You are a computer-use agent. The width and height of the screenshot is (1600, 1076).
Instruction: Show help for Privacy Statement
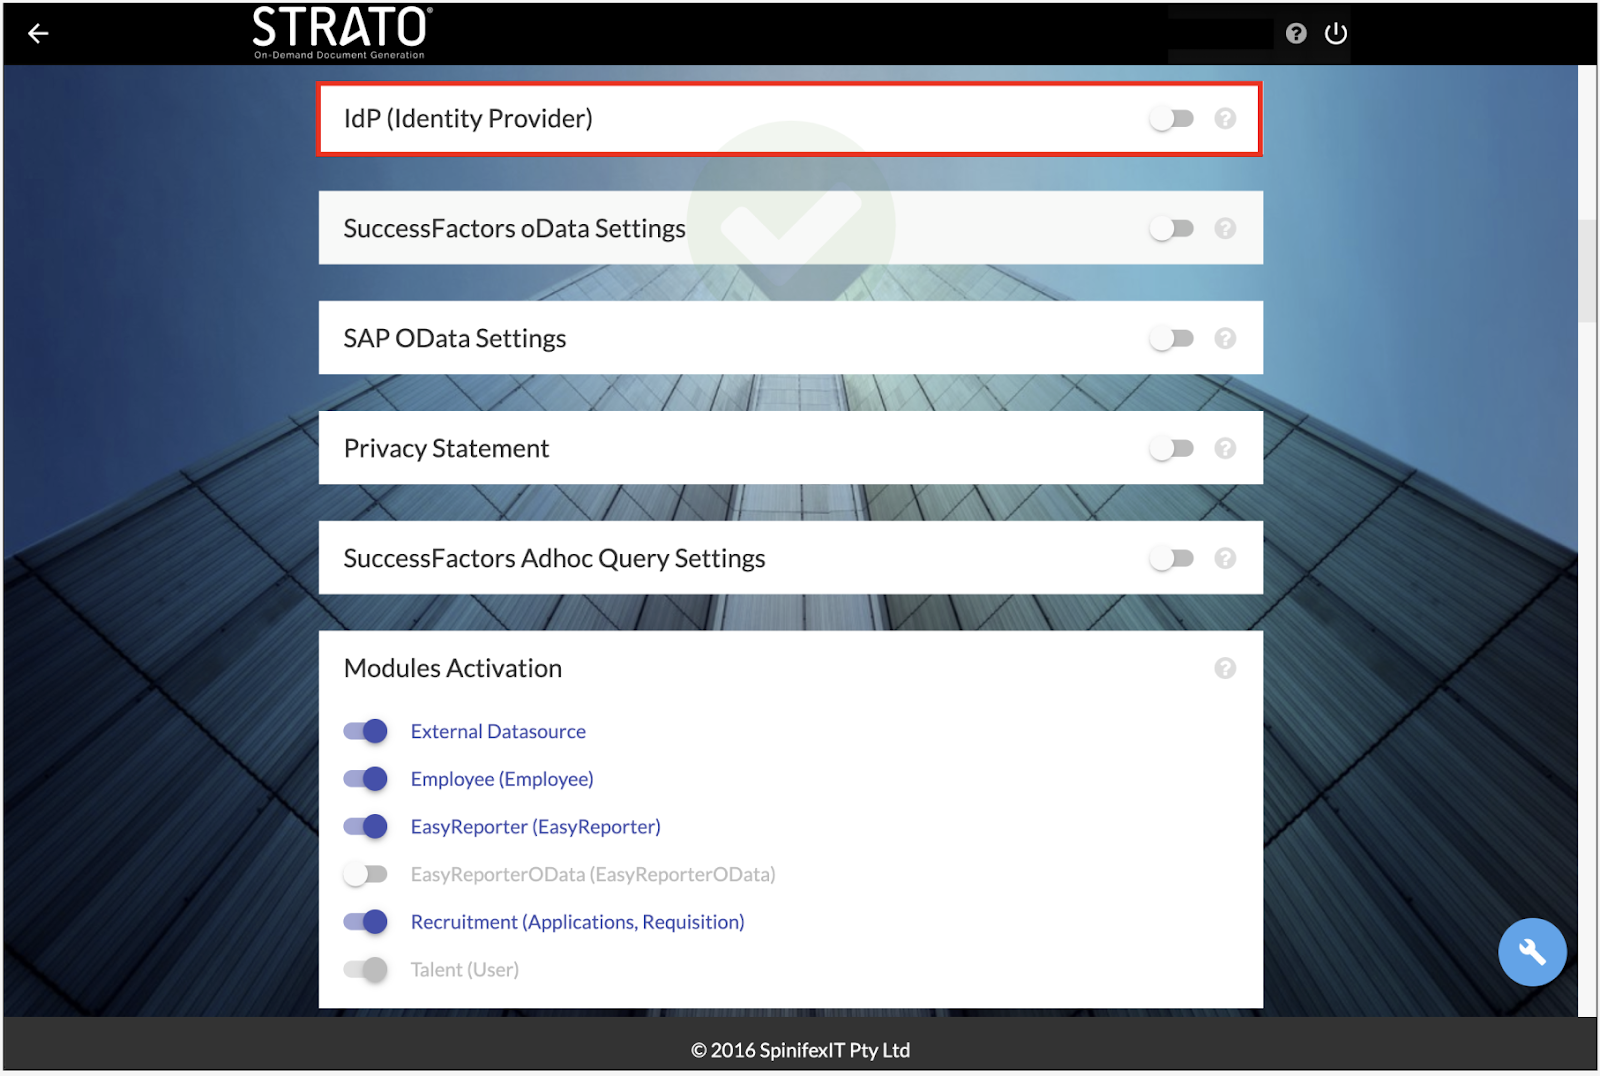pyautogui.click(x=1224, y=449)
